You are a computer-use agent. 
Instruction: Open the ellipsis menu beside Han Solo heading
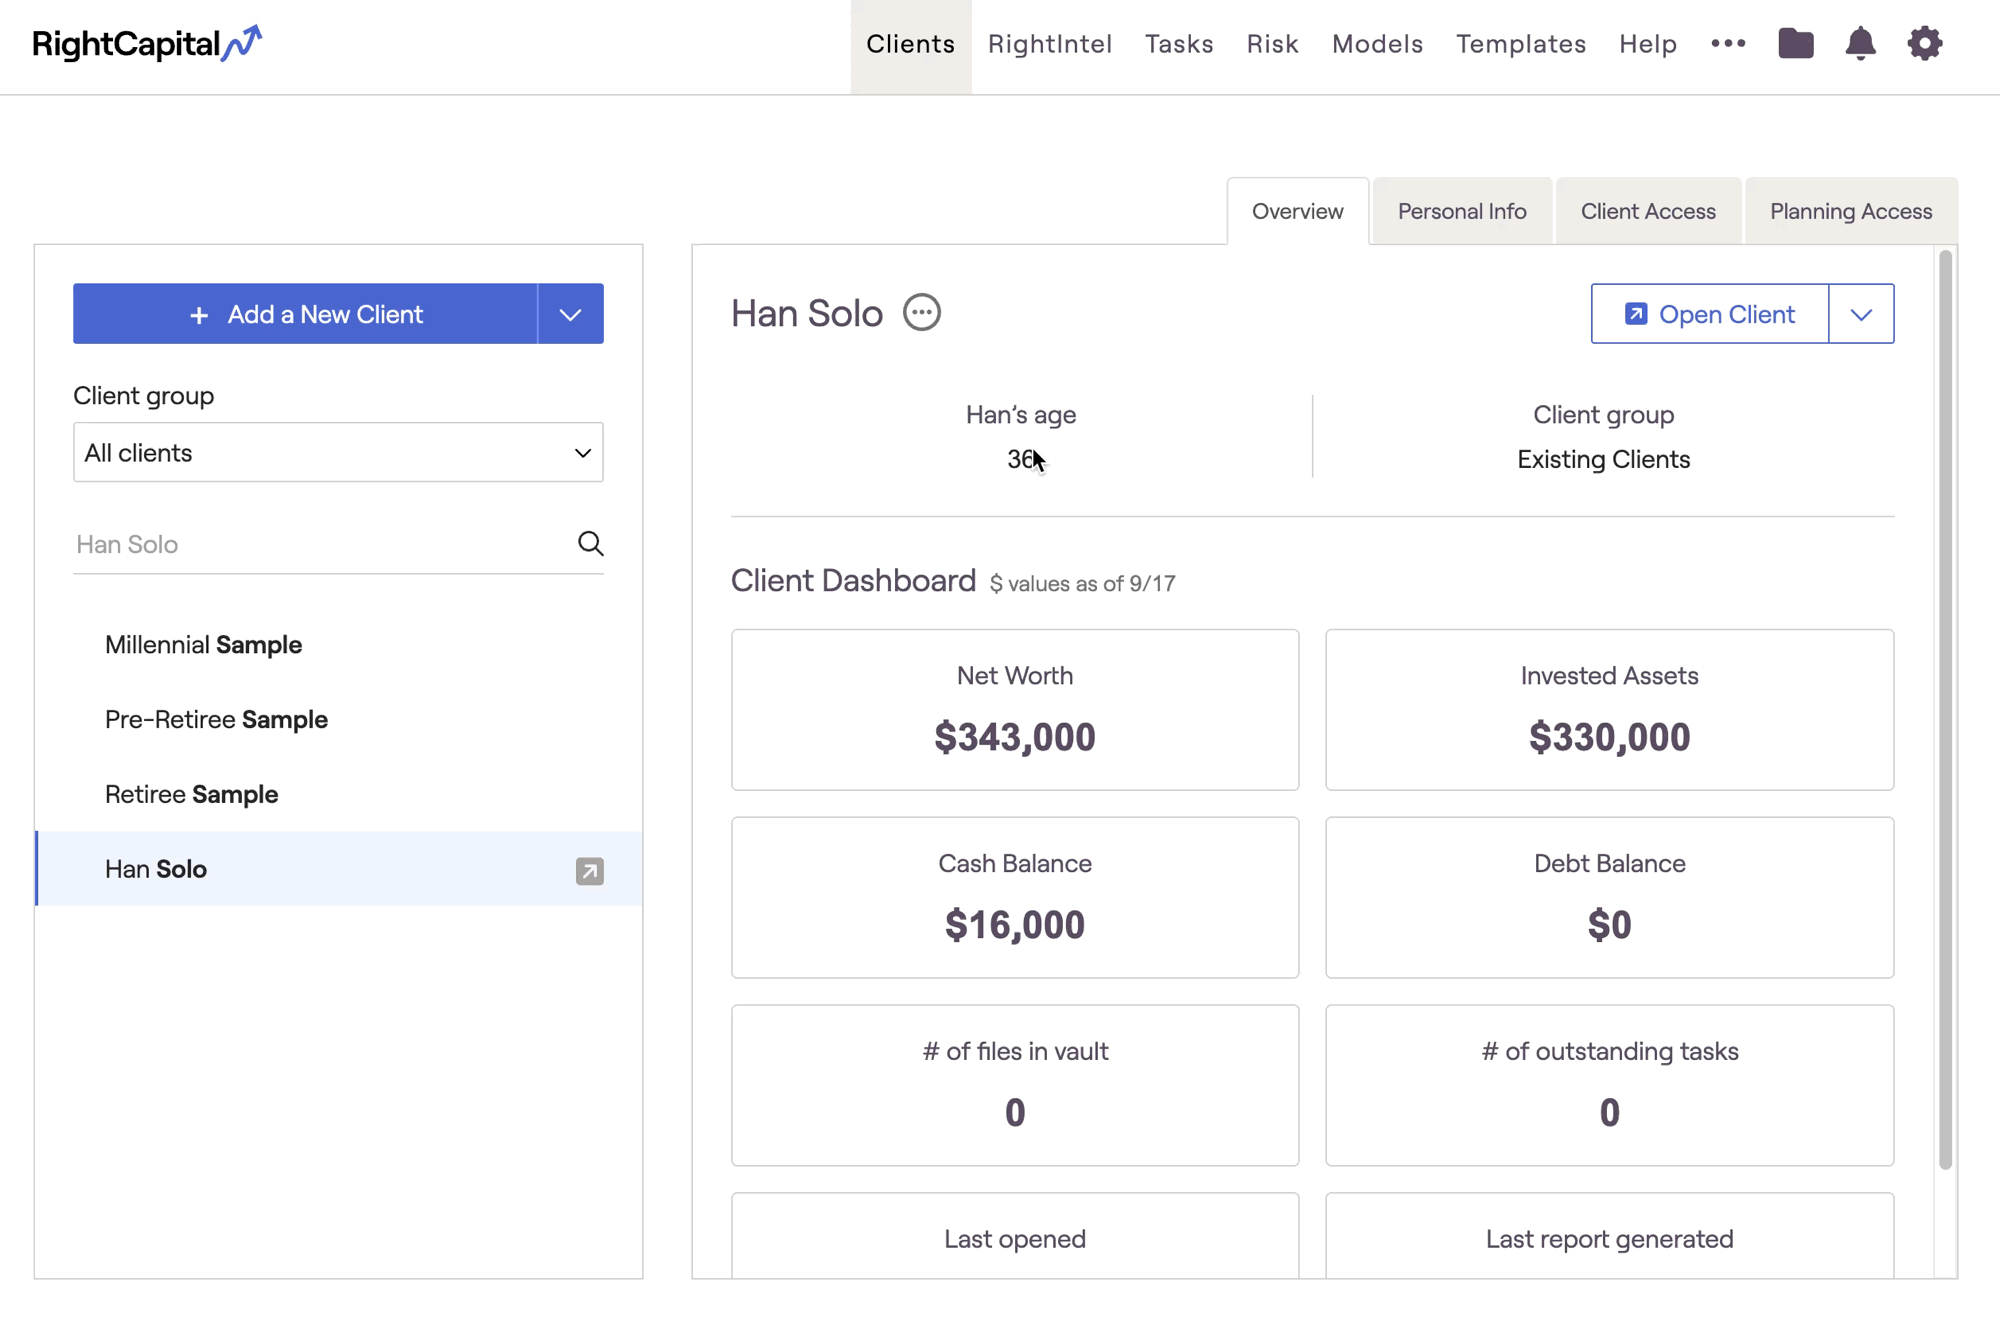(921, 312)
